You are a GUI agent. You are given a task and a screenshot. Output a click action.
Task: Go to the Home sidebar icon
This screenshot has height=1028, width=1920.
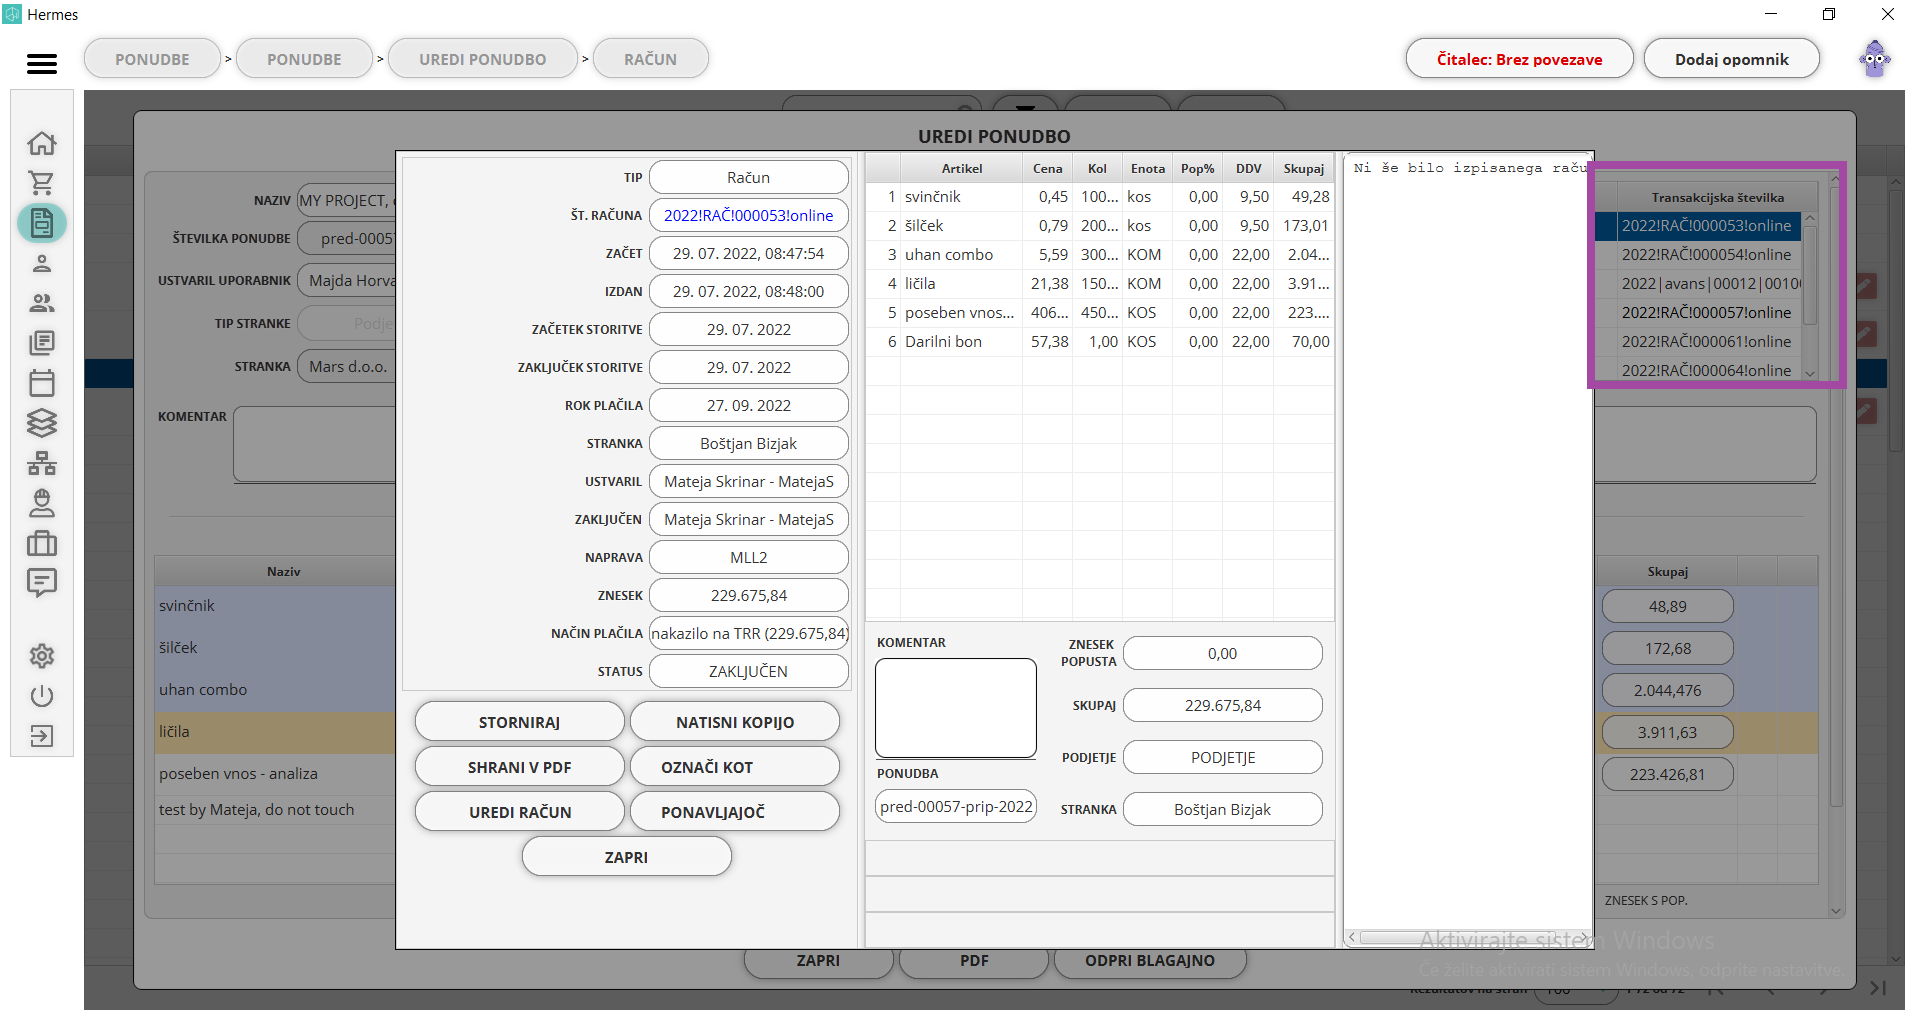pos(42,143)
